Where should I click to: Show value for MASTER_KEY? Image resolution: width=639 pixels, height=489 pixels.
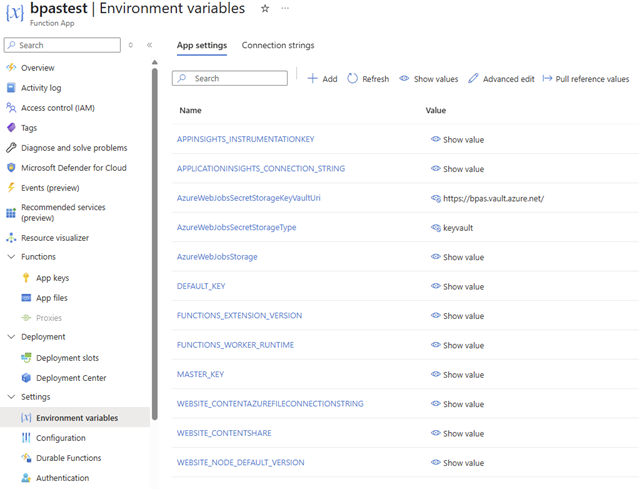[x=457, y=374]
